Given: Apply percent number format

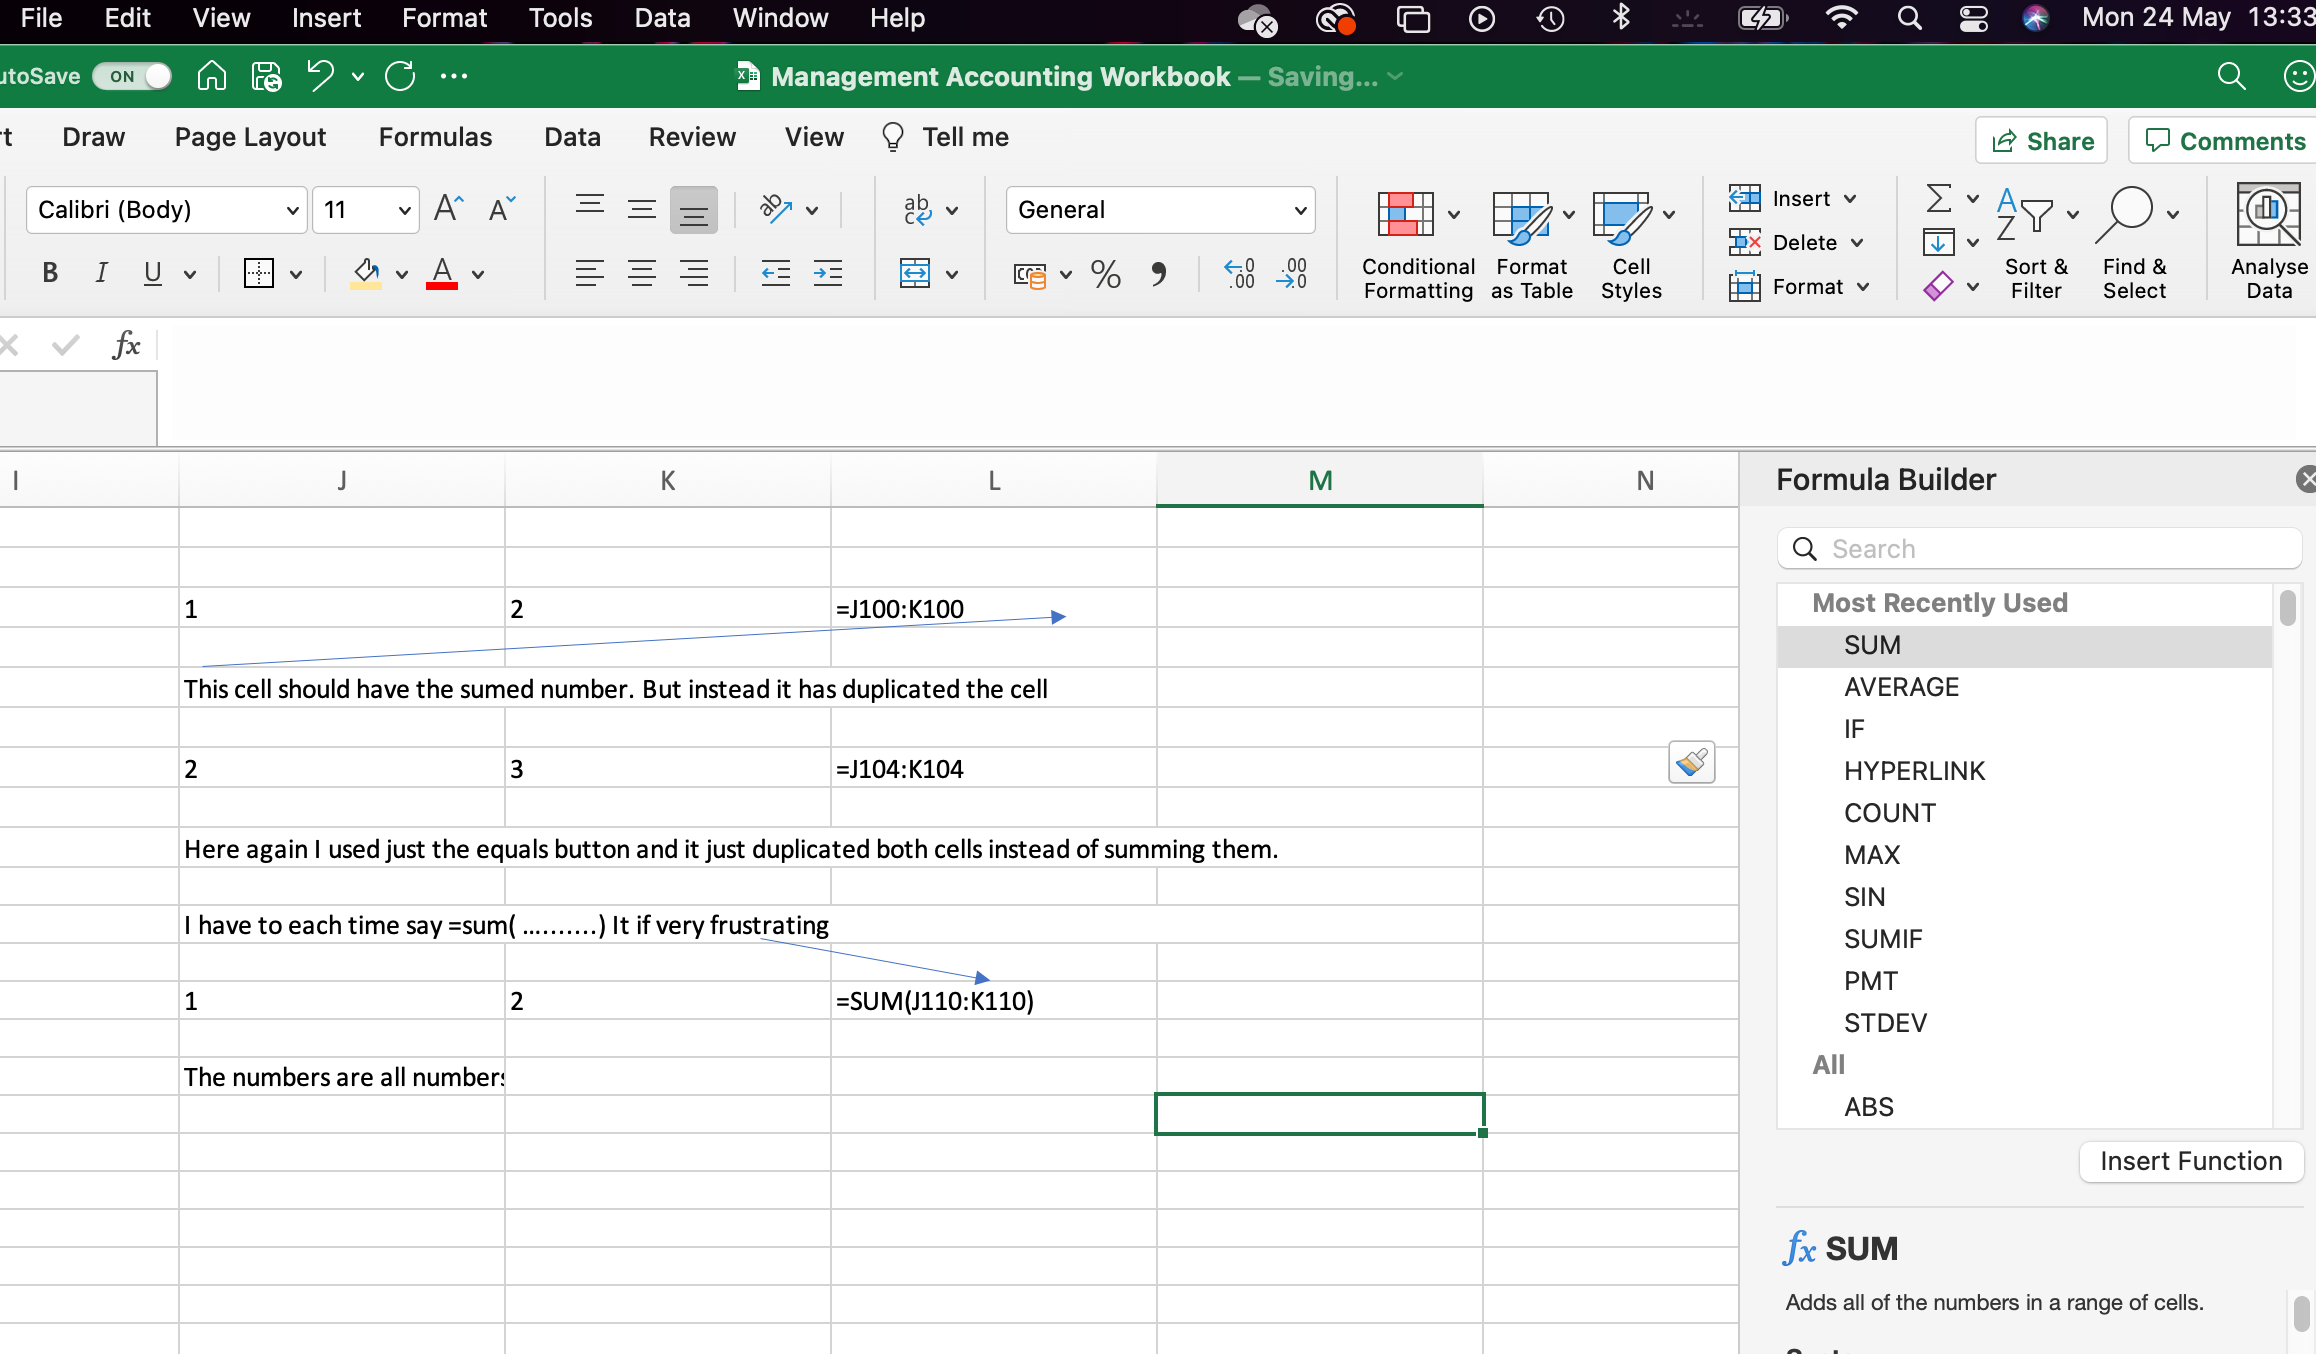Looking at the screenshot, I should [1105, 274].
